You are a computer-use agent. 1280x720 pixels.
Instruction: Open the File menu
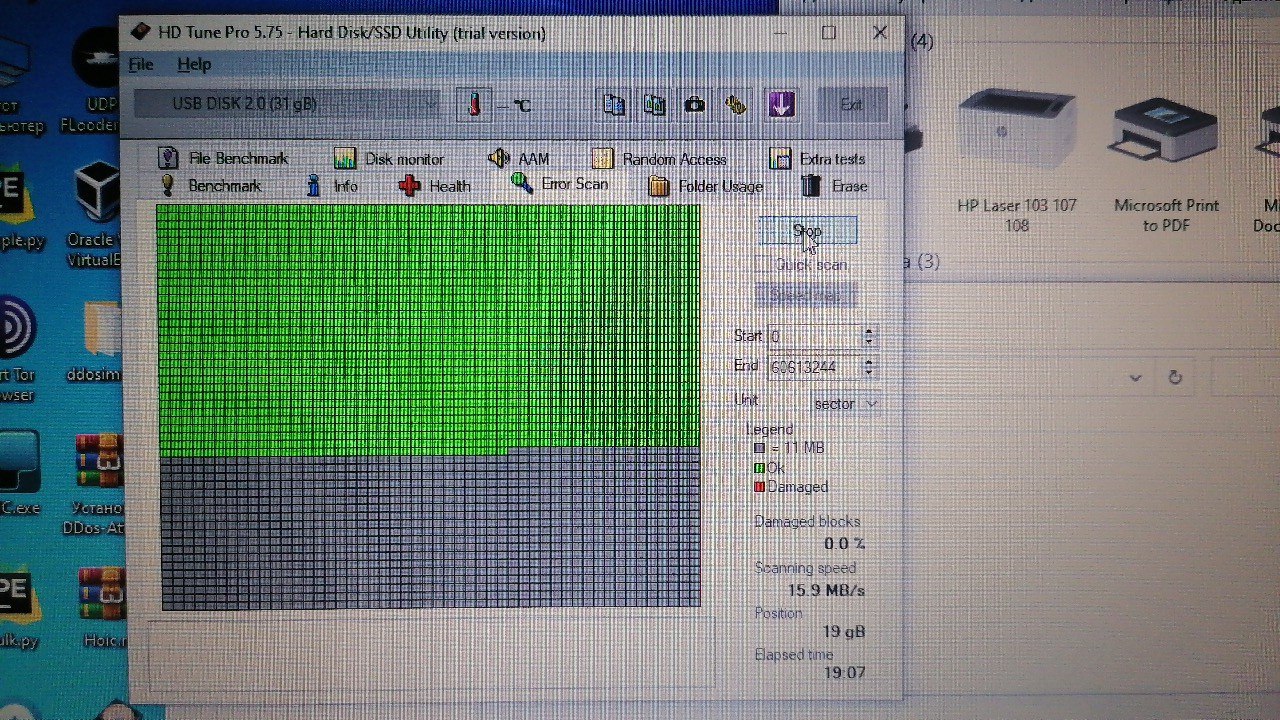(141, 64)
